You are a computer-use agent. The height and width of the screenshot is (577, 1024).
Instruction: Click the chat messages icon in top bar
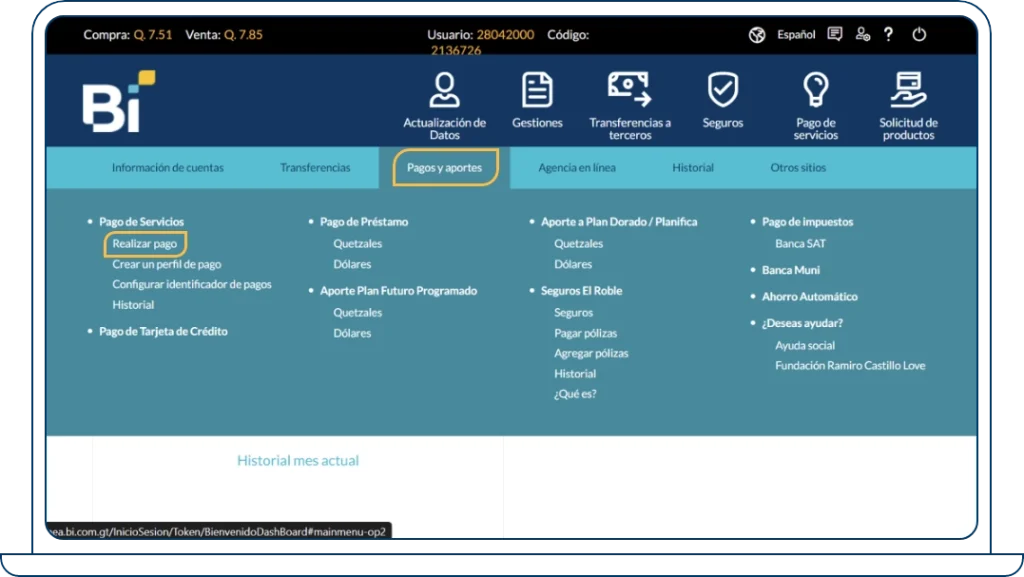835,34
